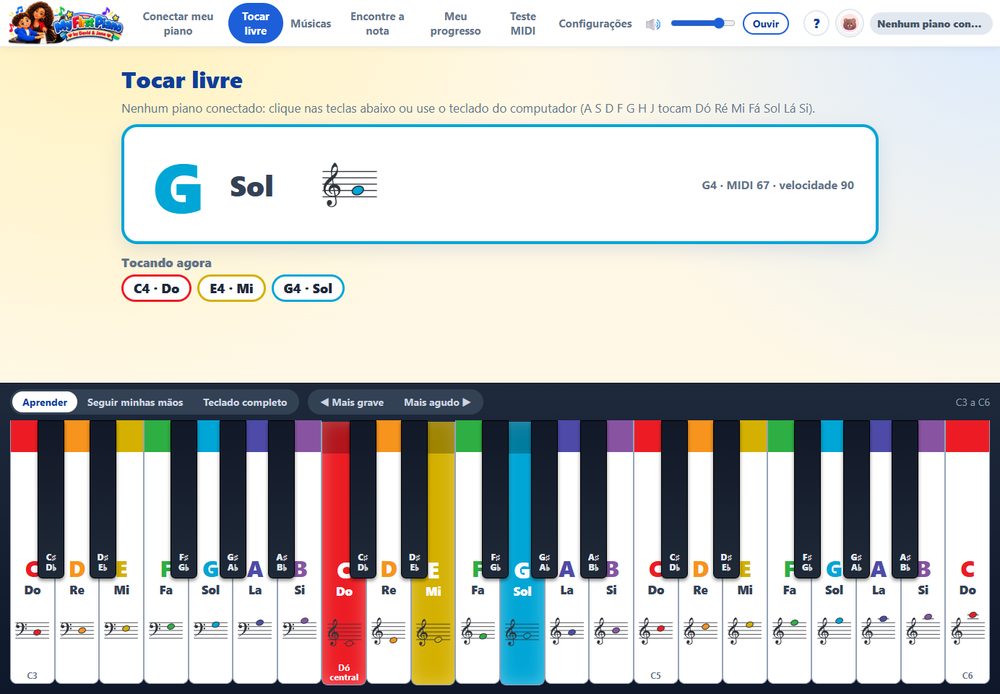
Task: Click the Nenhum piano conectado status button
Action: (x=930, y=24)
